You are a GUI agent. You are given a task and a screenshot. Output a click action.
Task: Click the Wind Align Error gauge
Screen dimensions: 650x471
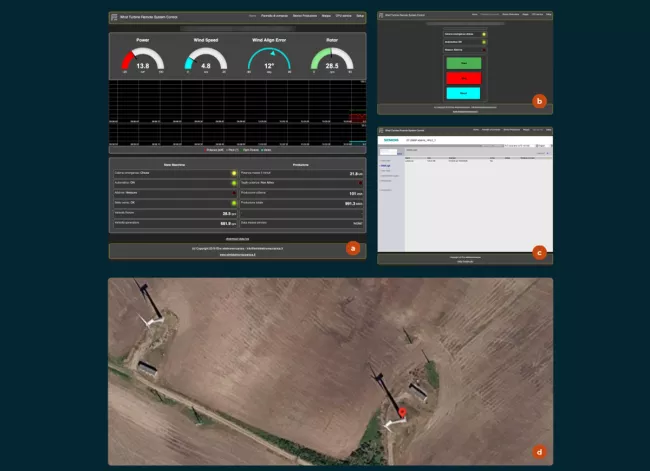coord(269,59)
